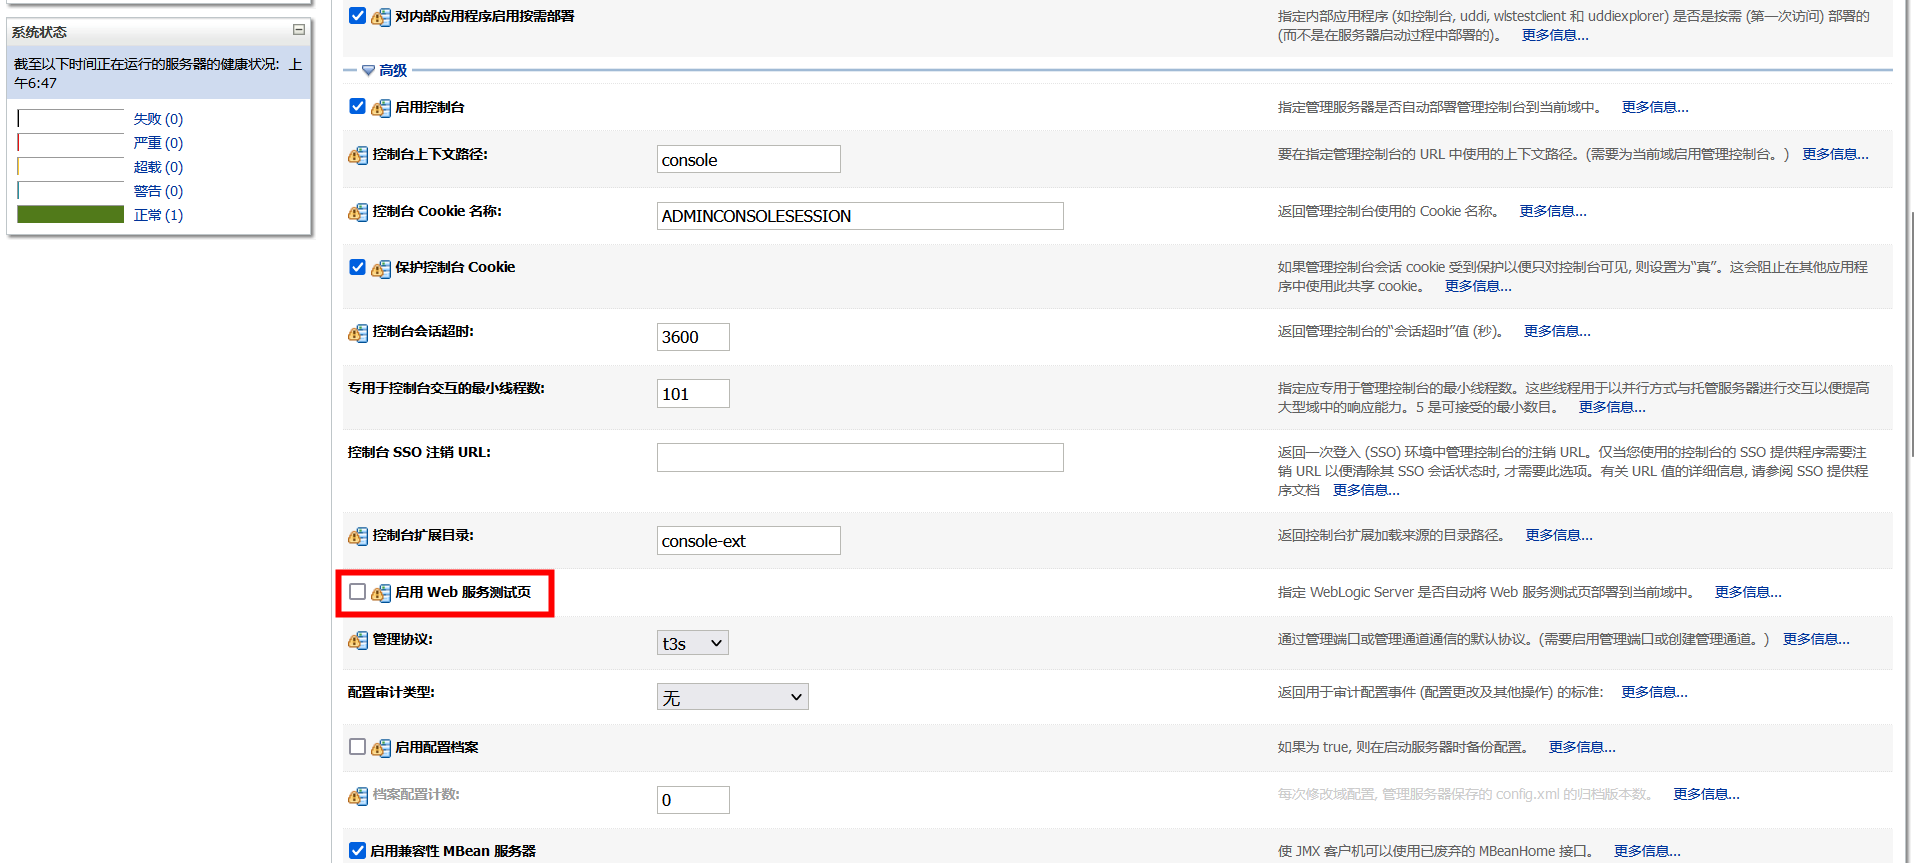The width and height of the screenshot is (1917, 863).
Task: Click the page vertical scrollbar
Action: (1912, 335)
